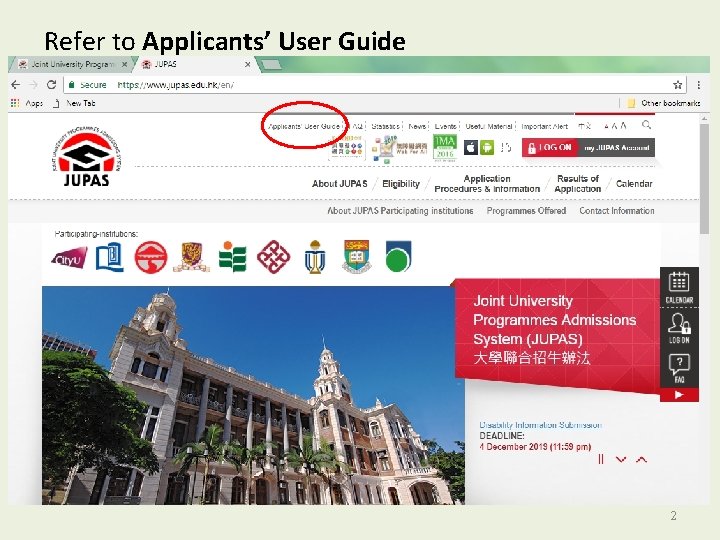Click the HKUST sundial logo

(315, 257)
